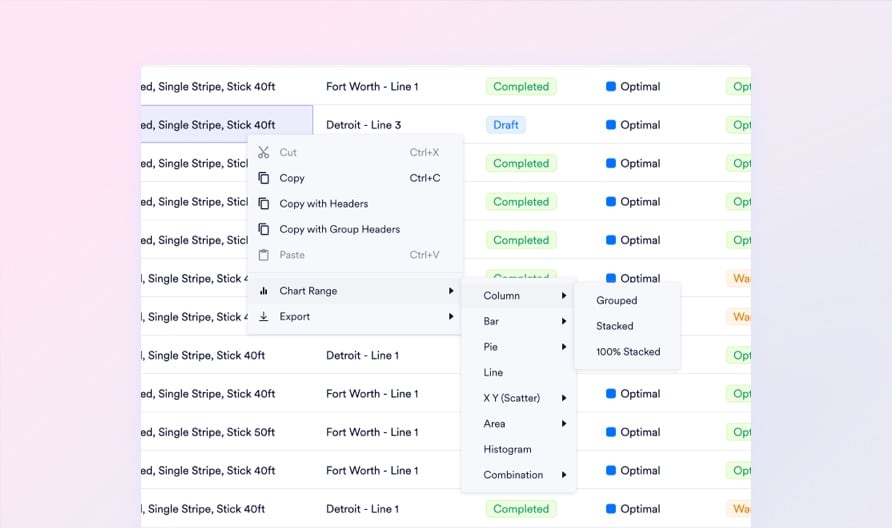892x528 pixels.
Task: Select Column chart type
Action: click(518, 295)
